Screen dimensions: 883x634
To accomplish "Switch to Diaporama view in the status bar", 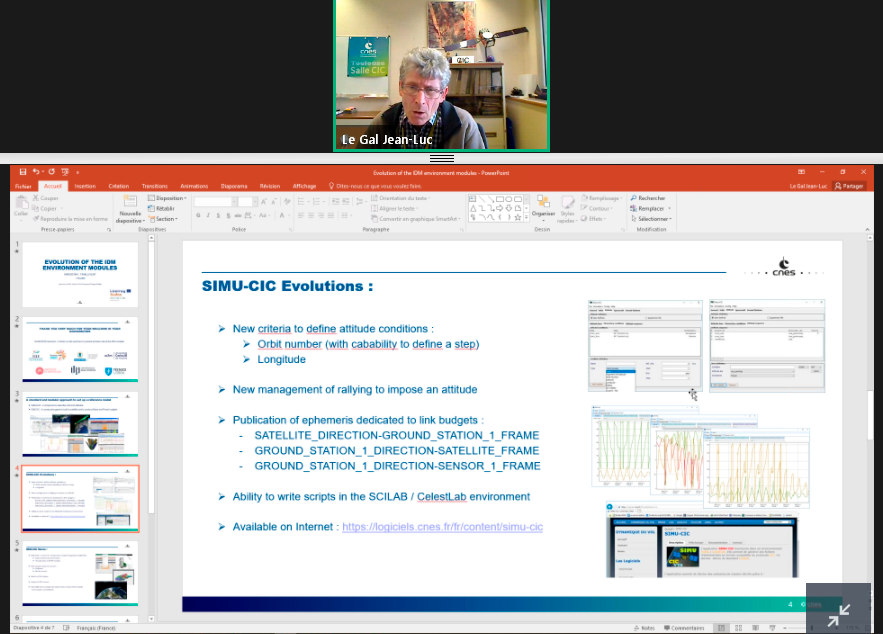I will 770,628.
